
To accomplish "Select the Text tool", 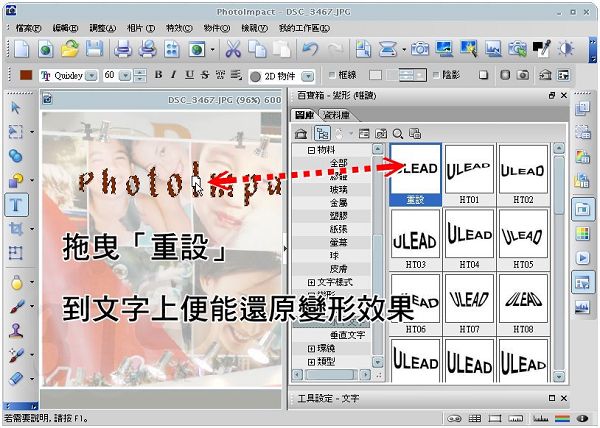I will (x=16, y=205).
